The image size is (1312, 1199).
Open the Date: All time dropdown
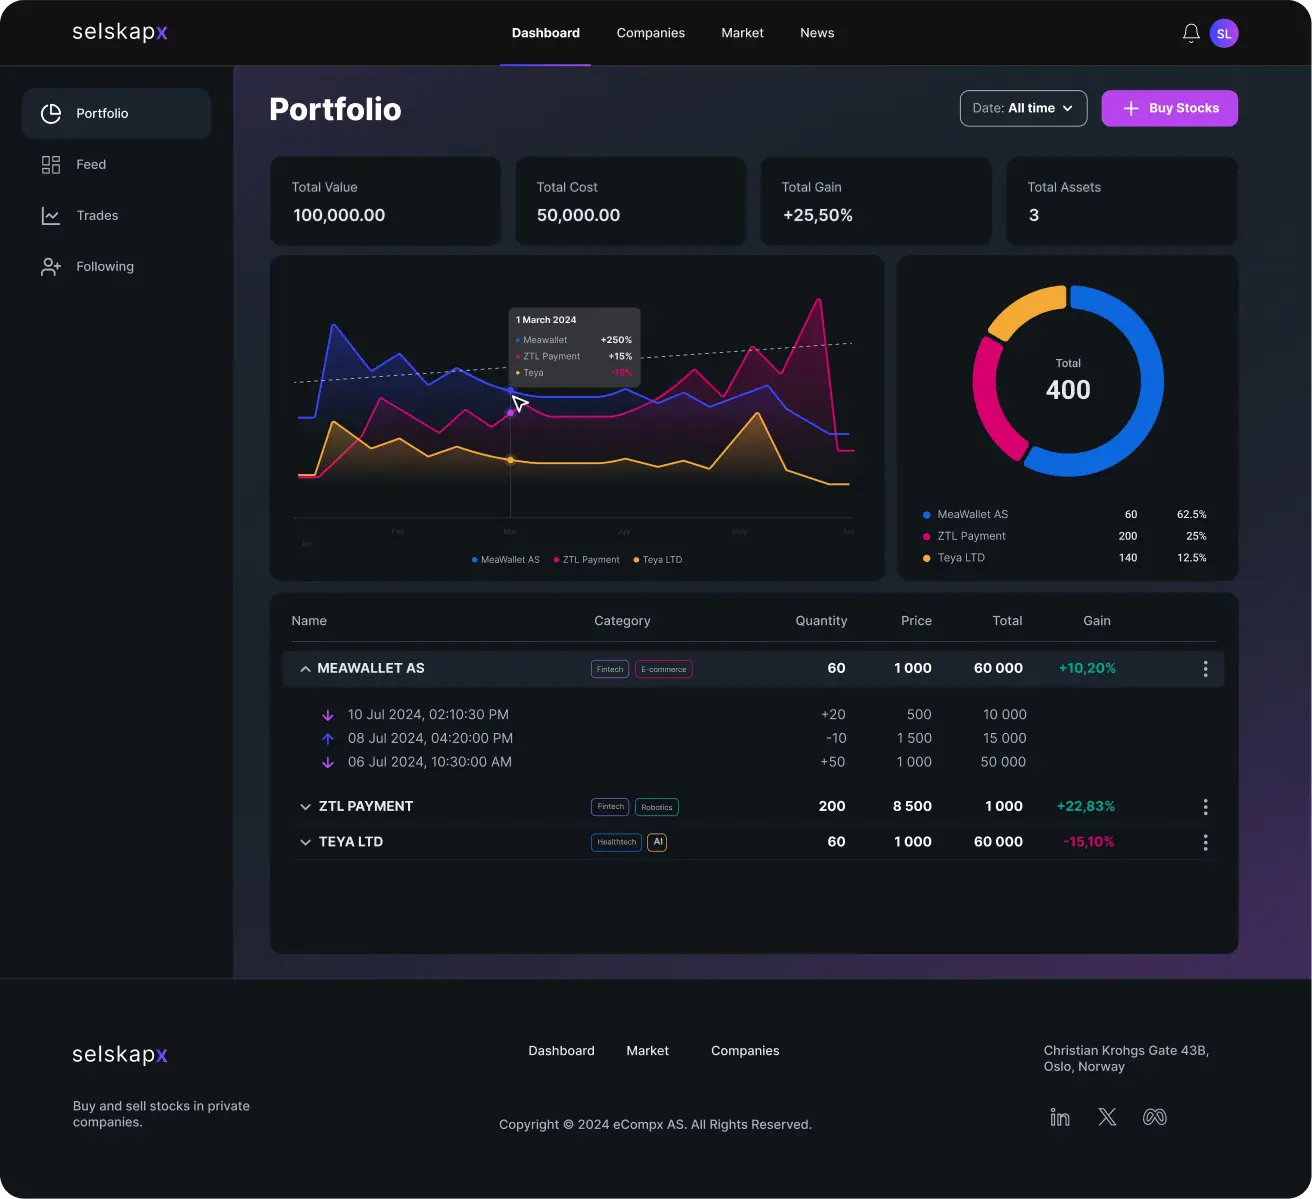1023,109
